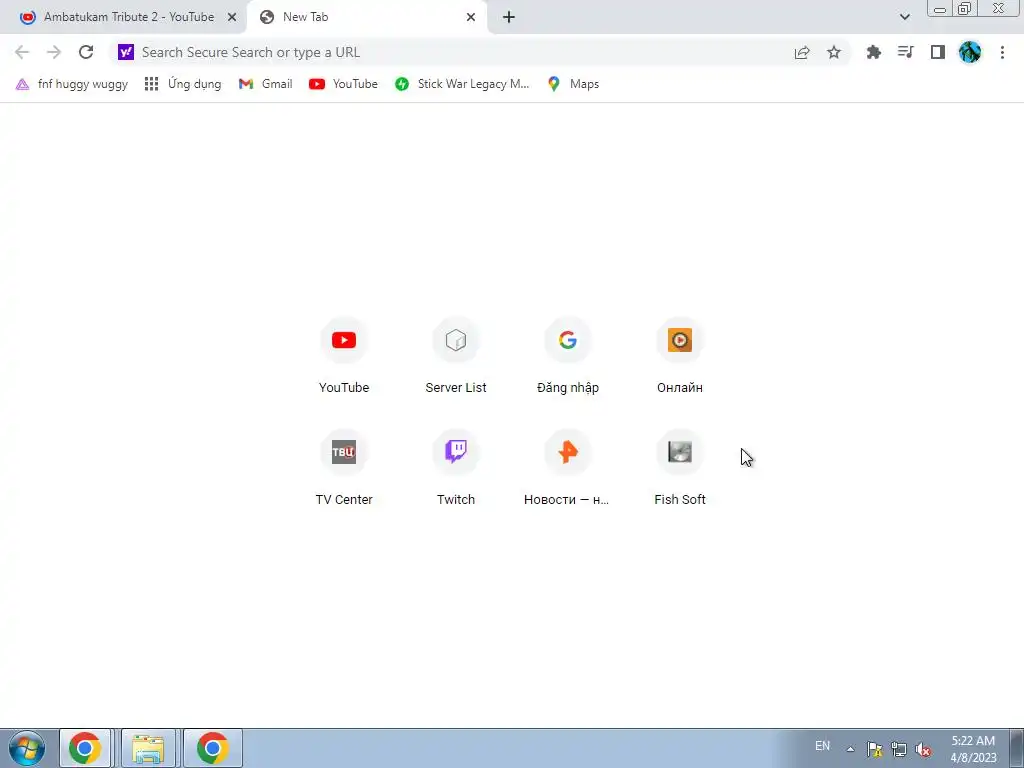This screenshot has height=768, width=1024.
Task: Show the side panel
Action: [x=938, y=52]
